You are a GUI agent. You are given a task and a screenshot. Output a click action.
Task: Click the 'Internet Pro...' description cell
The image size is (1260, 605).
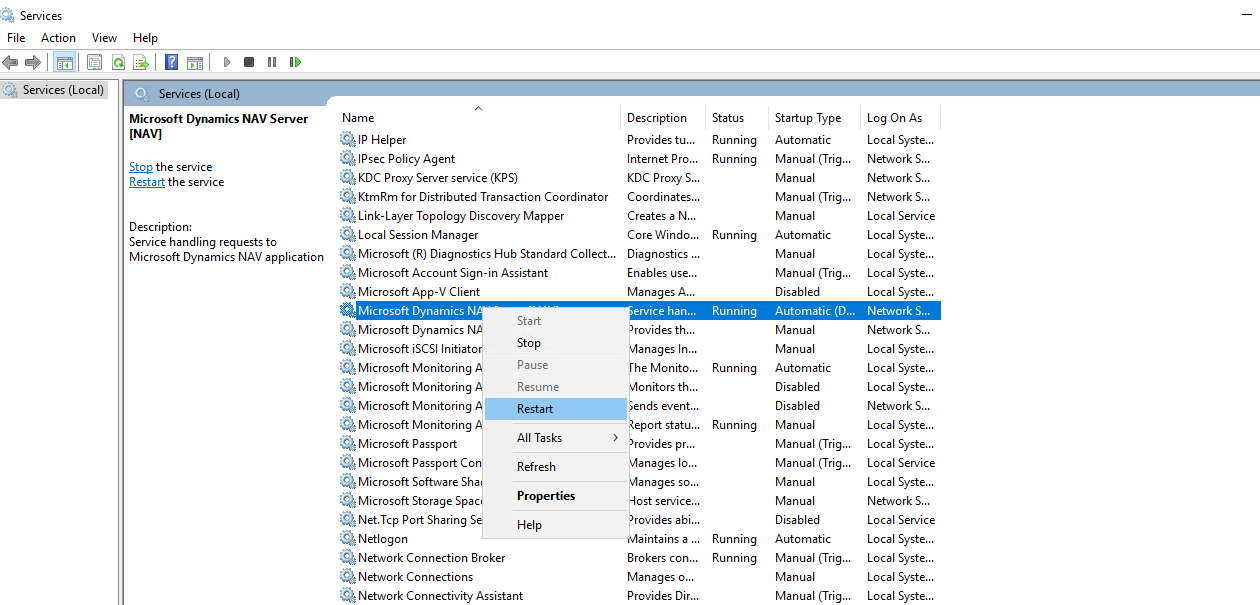click(663, 159)
